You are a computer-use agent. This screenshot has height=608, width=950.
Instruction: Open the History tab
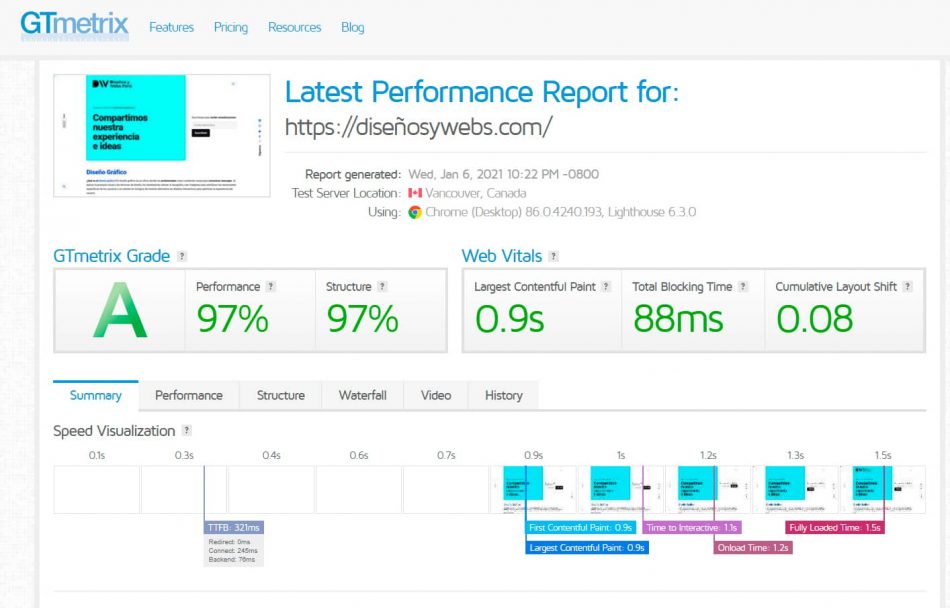(x=503, y=395)
